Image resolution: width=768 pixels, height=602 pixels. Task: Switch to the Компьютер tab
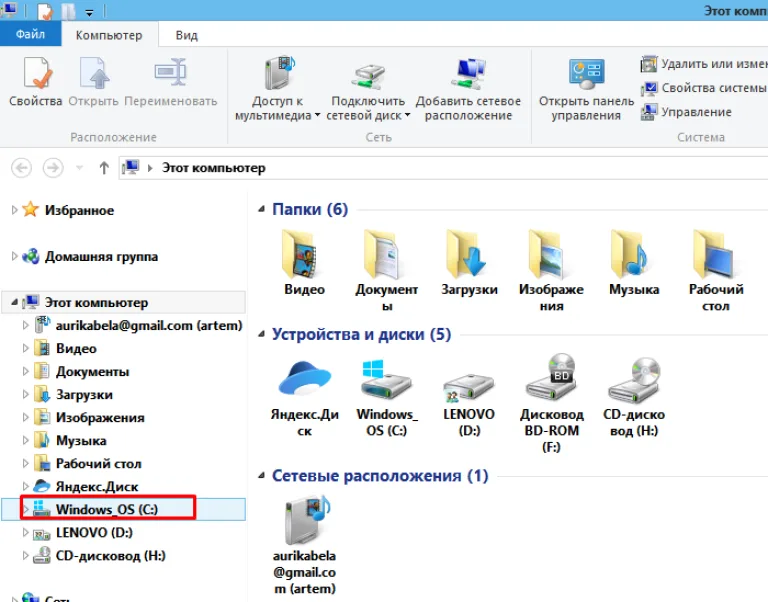point(109,35)
